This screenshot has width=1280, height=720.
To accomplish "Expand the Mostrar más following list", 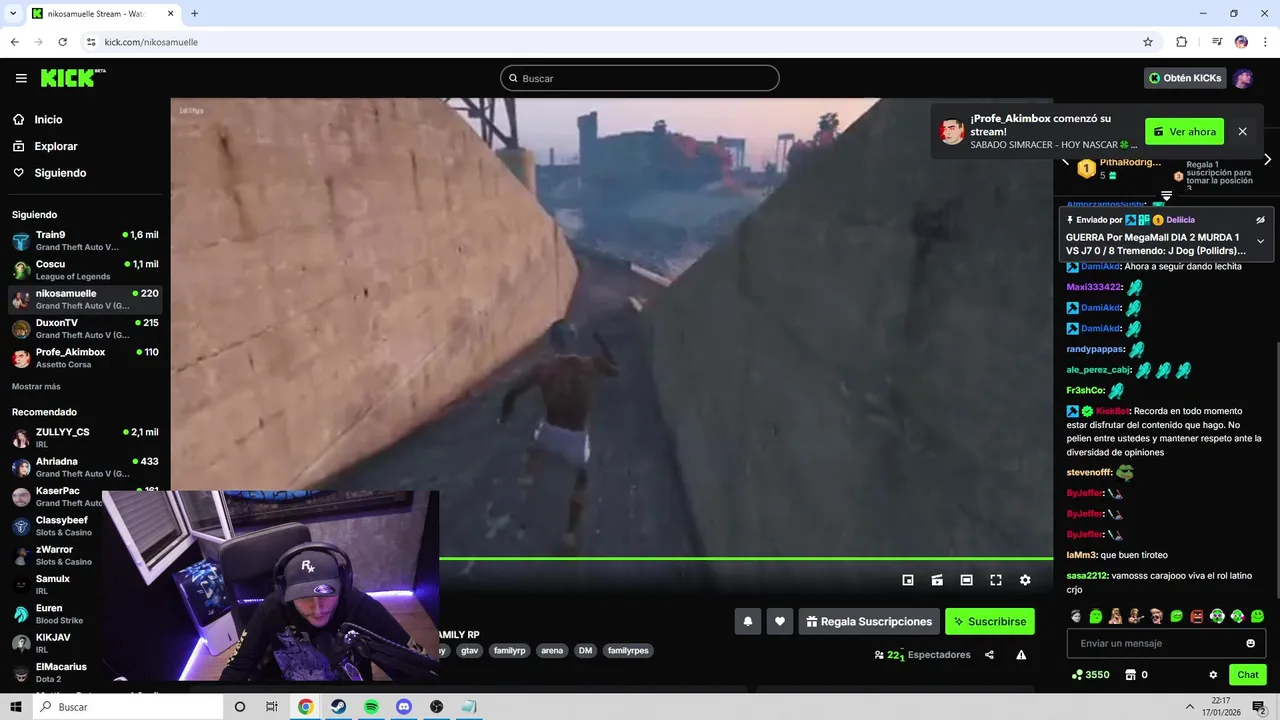I will (x=36, y=386).
